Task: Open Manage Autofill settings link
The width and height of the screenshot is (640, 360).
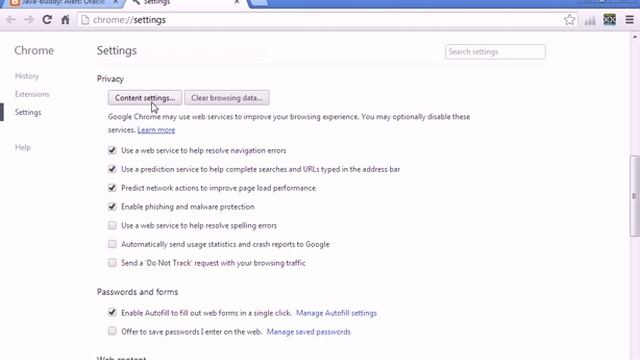Action: tap(336, 313)
